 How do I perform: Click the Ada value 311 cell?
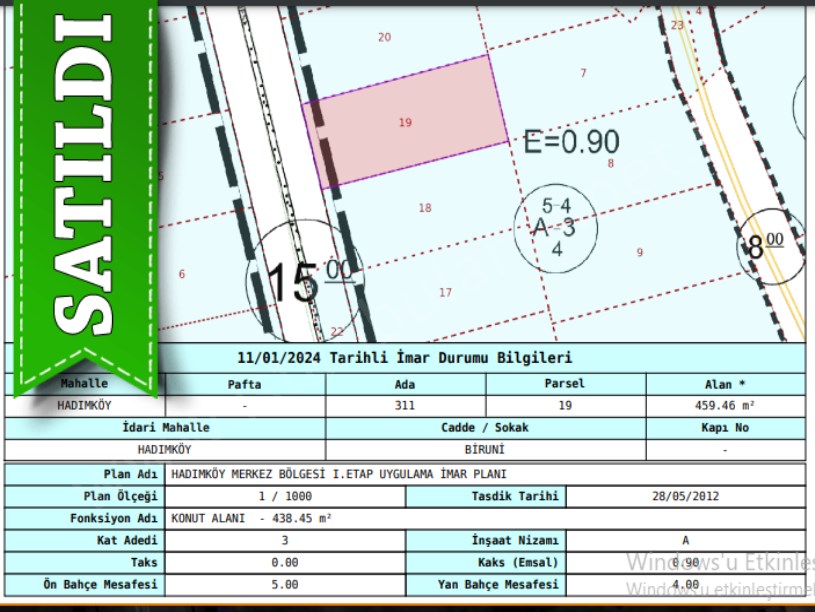click(405, 407)
